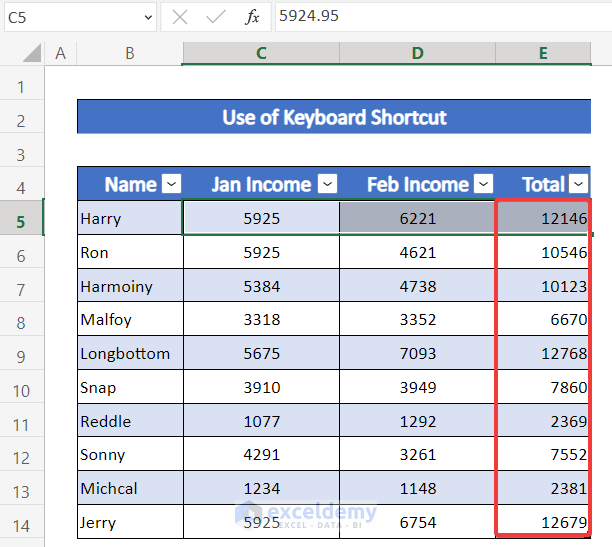Click the Insert Function fx icon
The height and width of the screenshot is (547, 612).
point(253,17)
